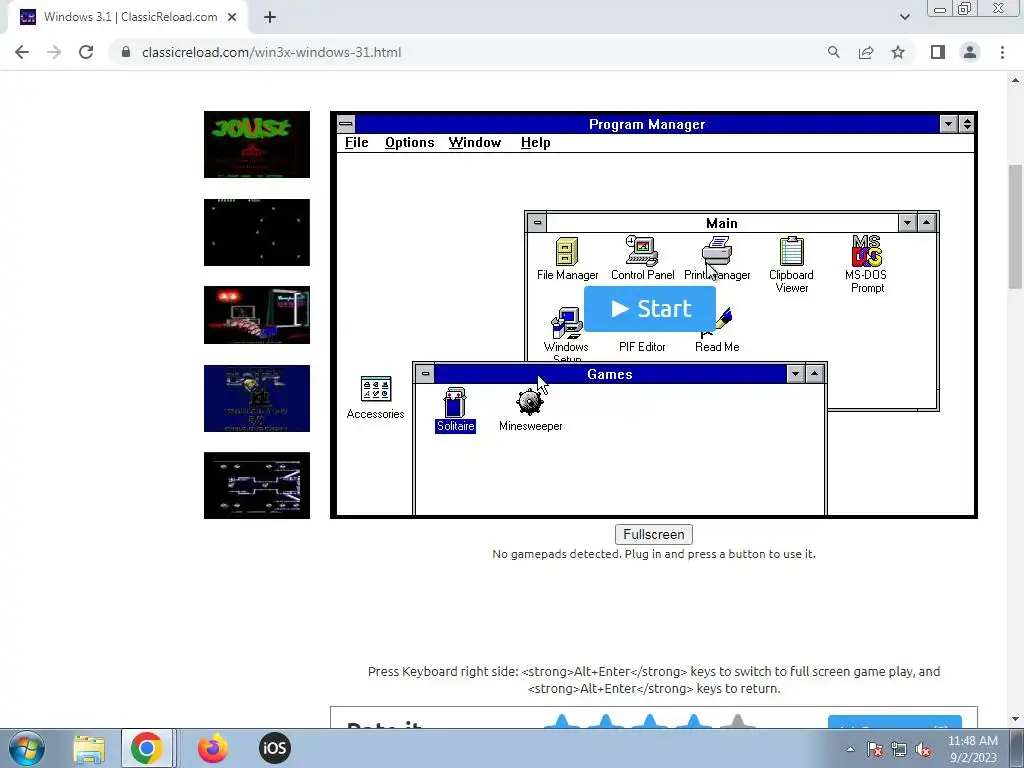Screen dimensions: 1024x768
Task: Open a new browser tab
Action: [270, 17]
